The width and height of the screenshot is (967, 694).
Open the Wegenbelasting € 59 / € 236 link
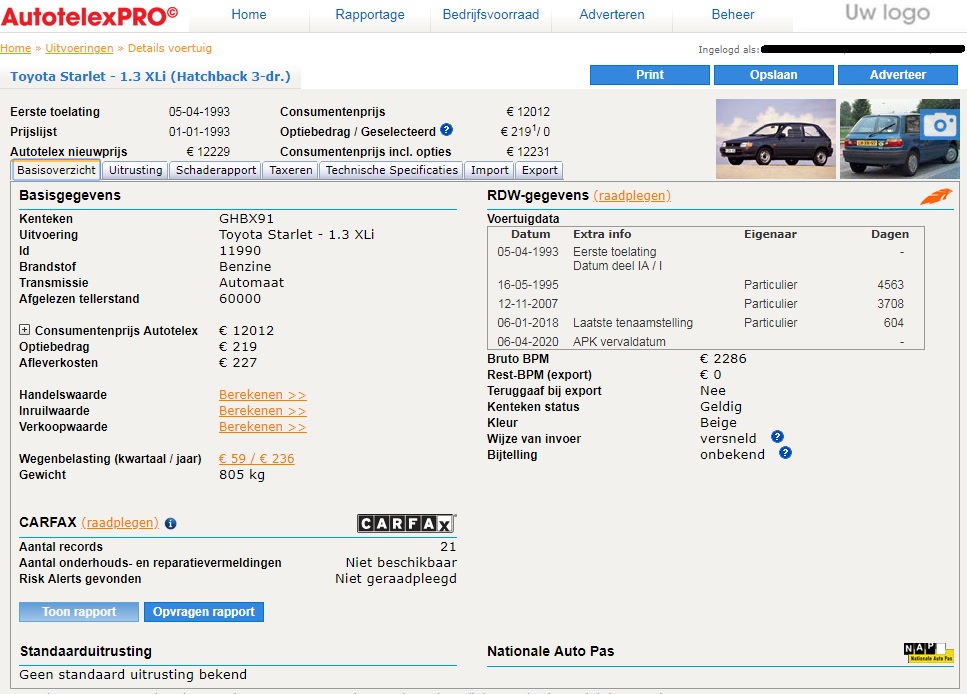pyautogui.click(x=257, y=459)
